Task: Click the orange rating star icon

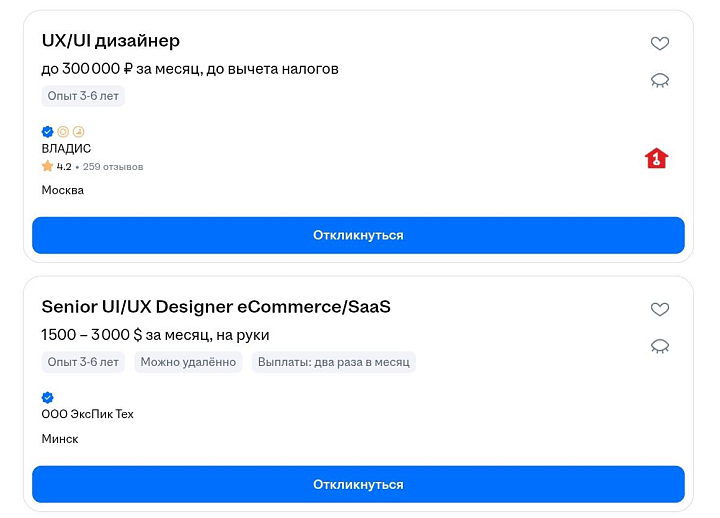Action: coord(47,167)
